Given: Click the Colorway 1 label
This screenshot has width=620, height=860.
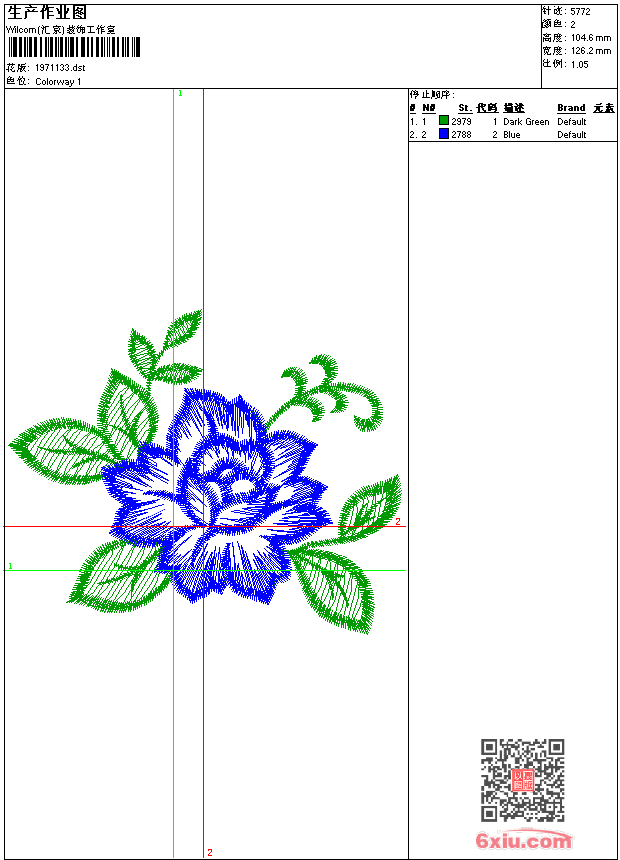Looking at the screenshot, I should pyautogui.click(x=58, y=82).
